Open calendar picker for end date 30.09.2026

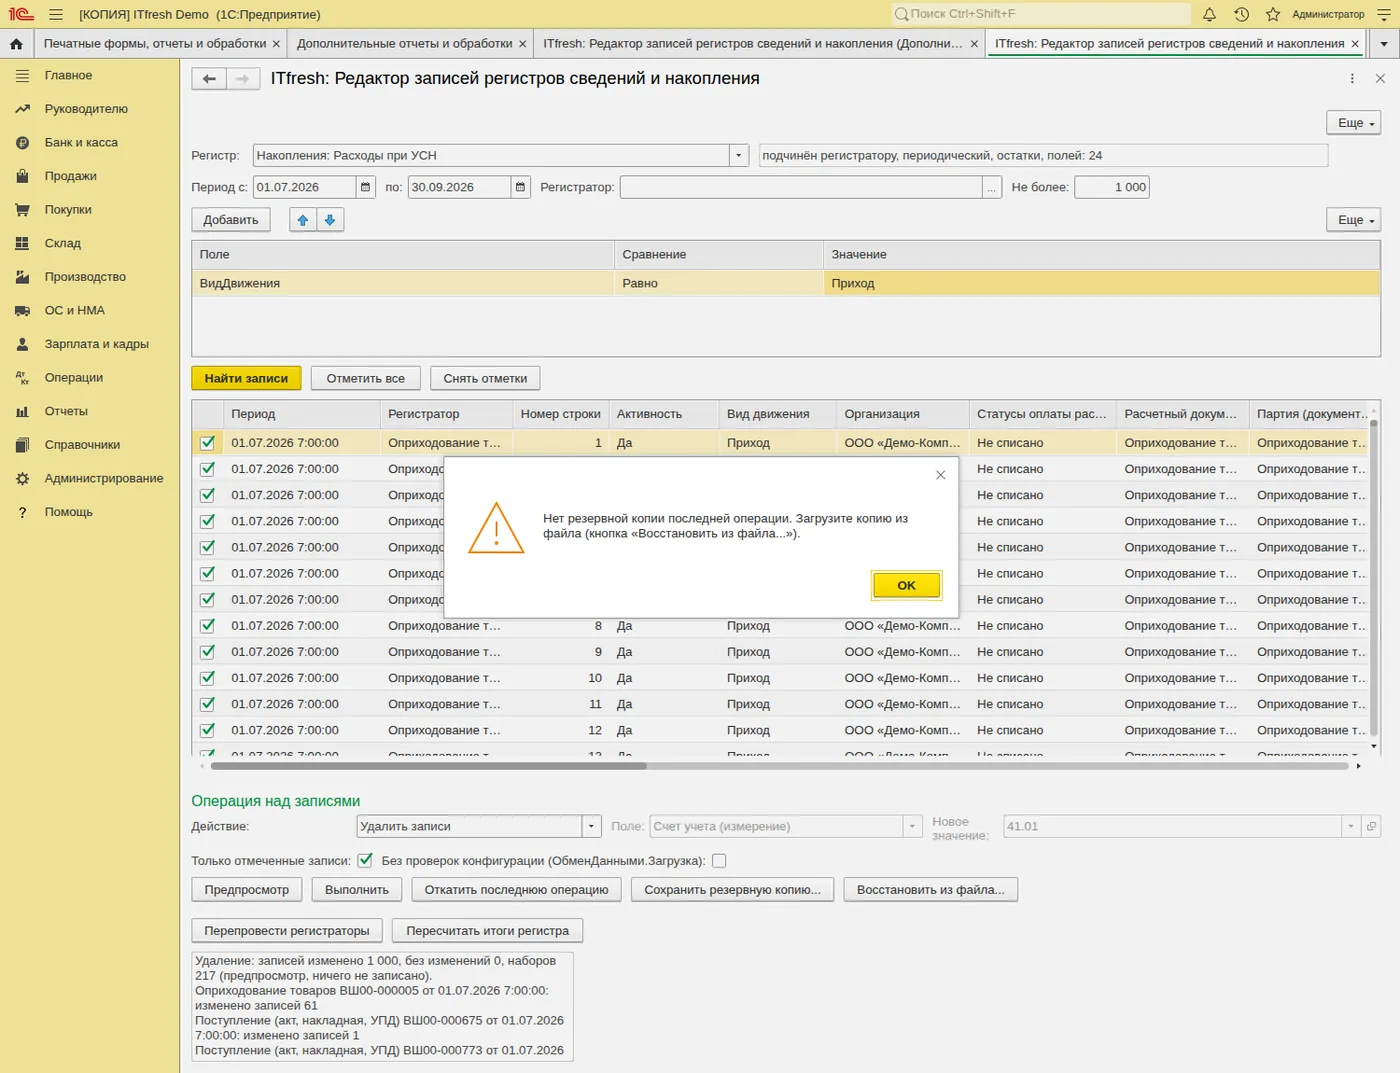coord(520,187)
